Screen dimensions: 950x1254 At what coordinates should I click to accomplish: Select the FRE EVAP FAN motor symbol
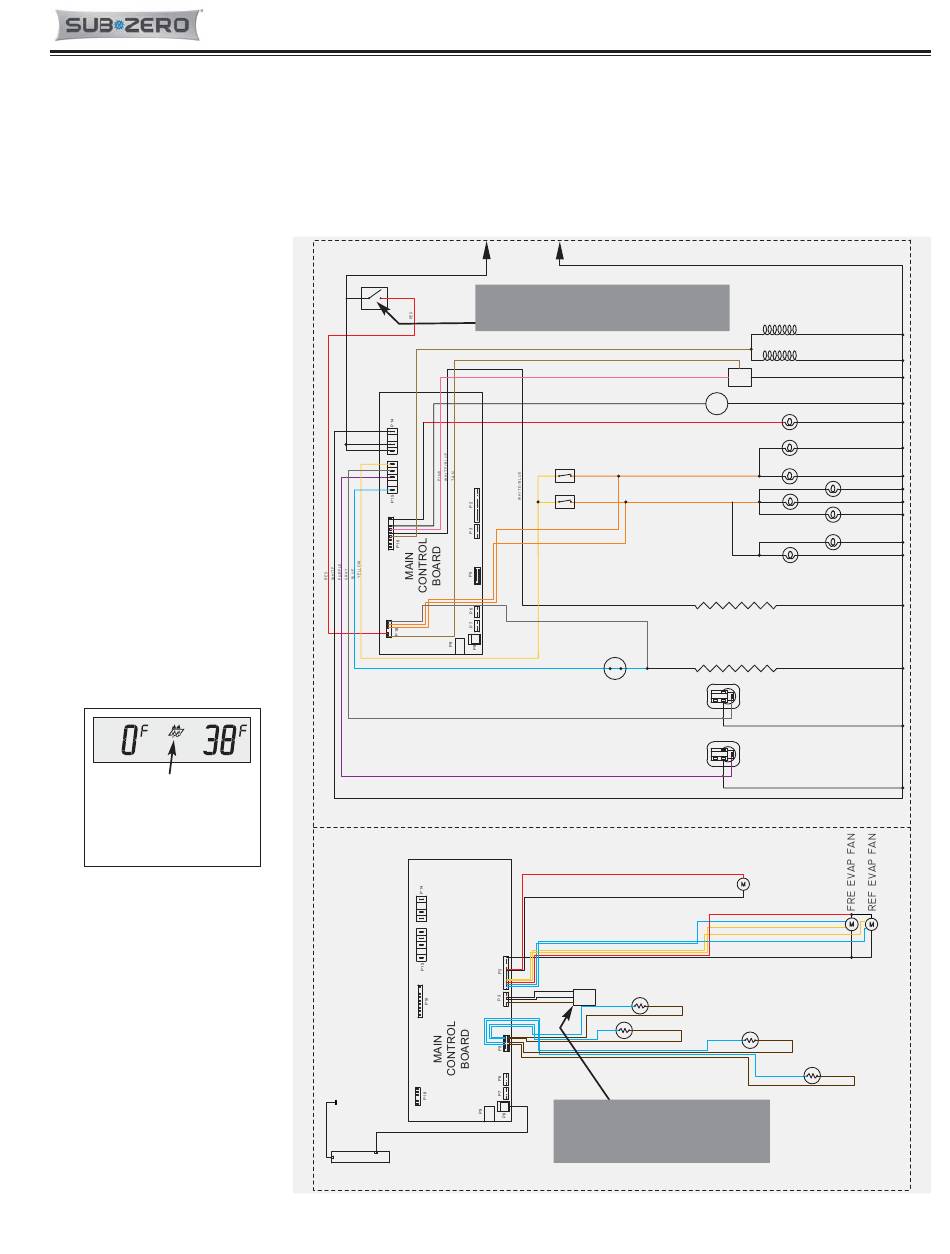[x=852, y=924]
